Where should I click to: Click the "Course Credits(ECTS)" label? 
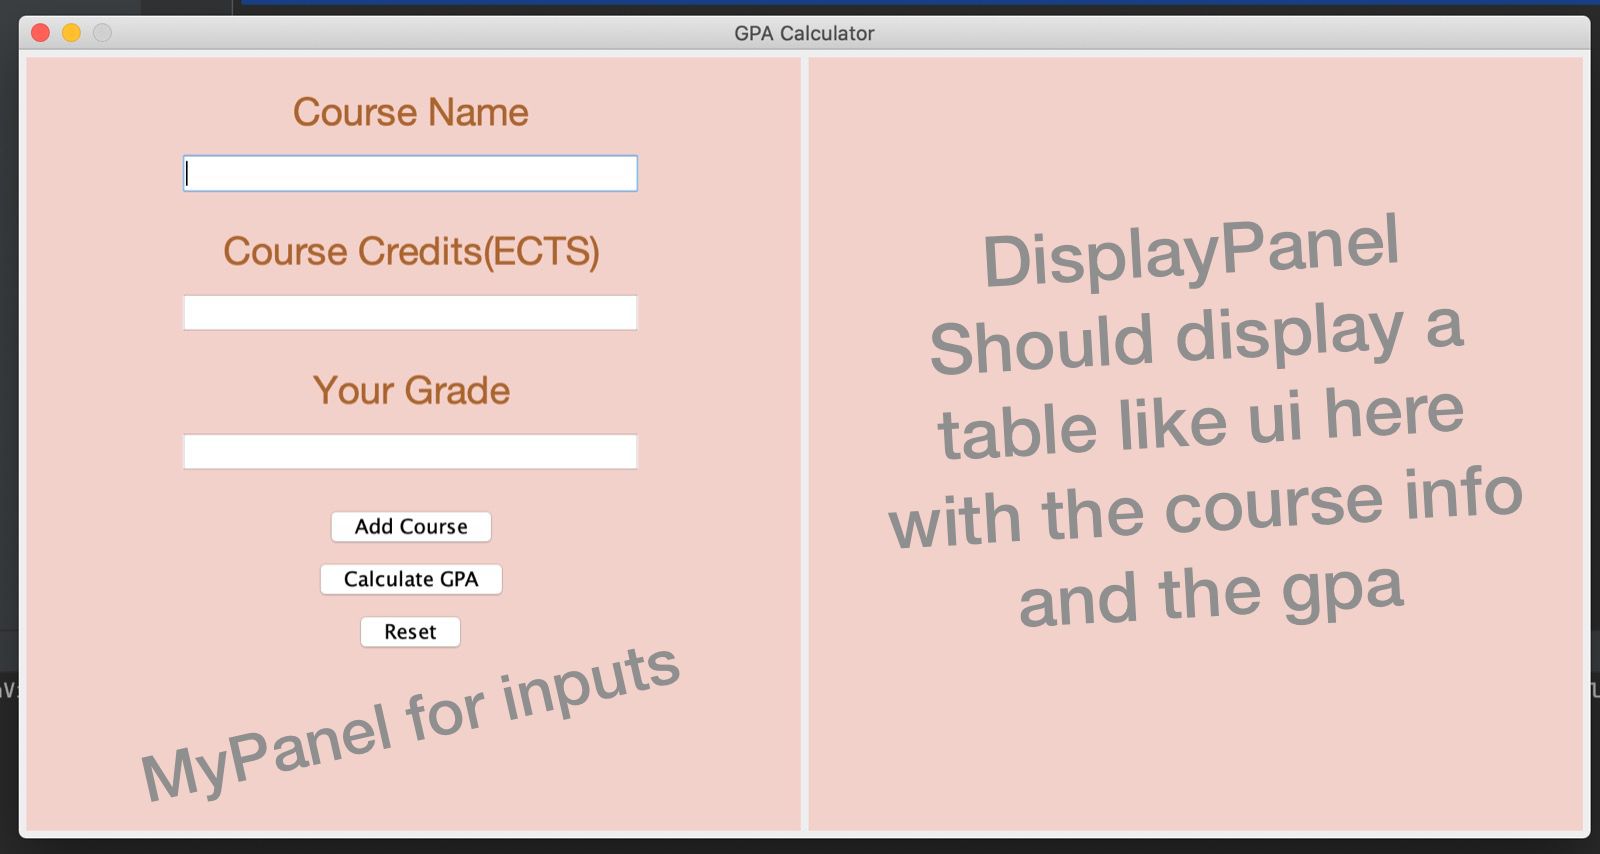tap(411, 252)
